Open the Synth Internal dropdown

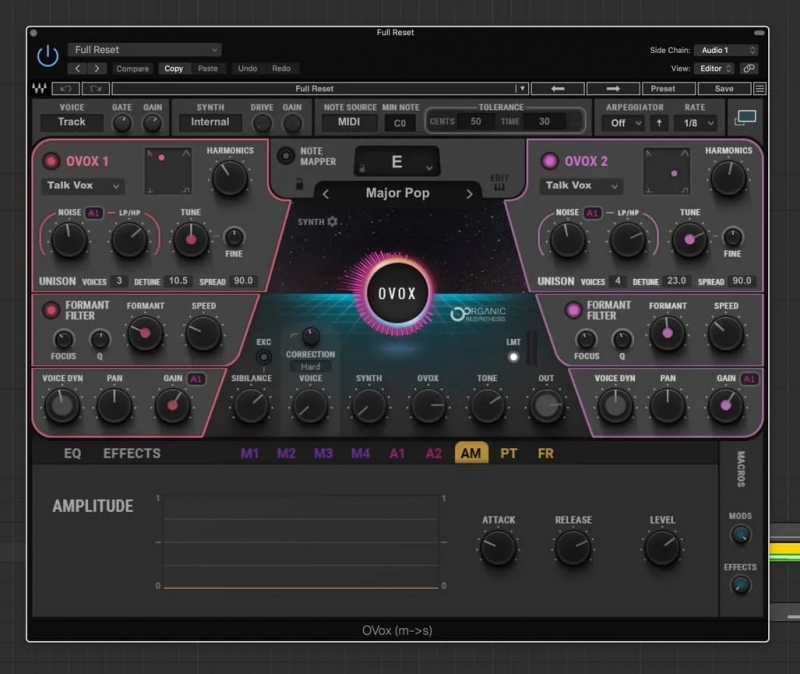210,122
